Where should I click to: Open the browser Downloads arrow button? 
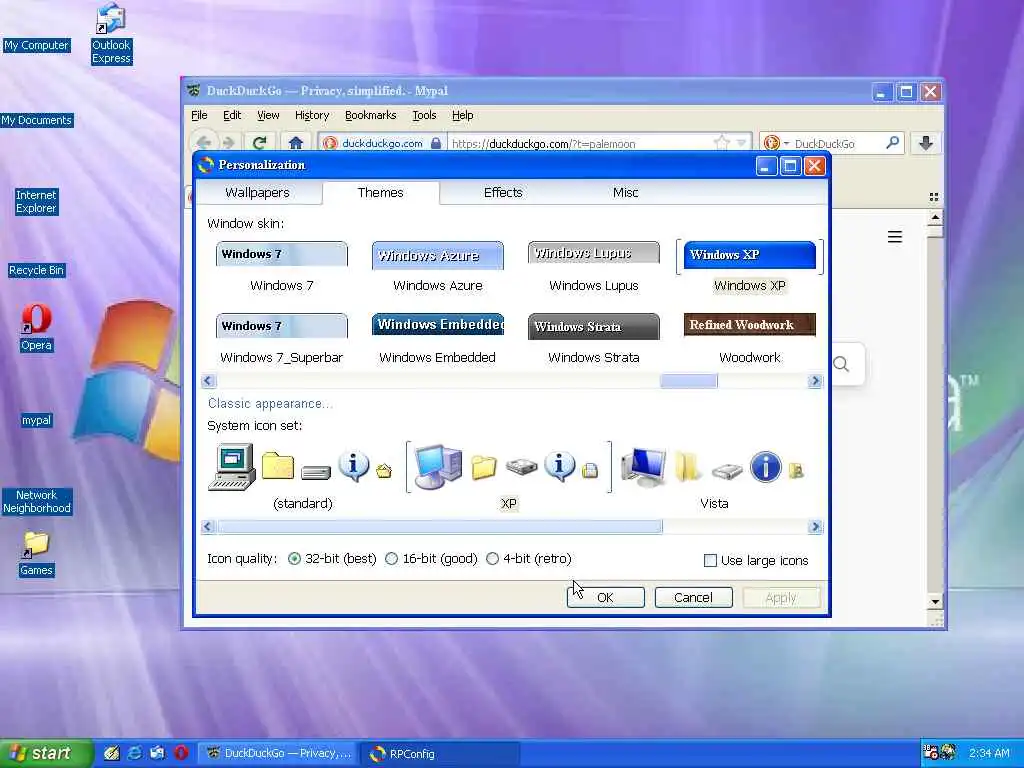pyautogui.click(x=925, y=143)
